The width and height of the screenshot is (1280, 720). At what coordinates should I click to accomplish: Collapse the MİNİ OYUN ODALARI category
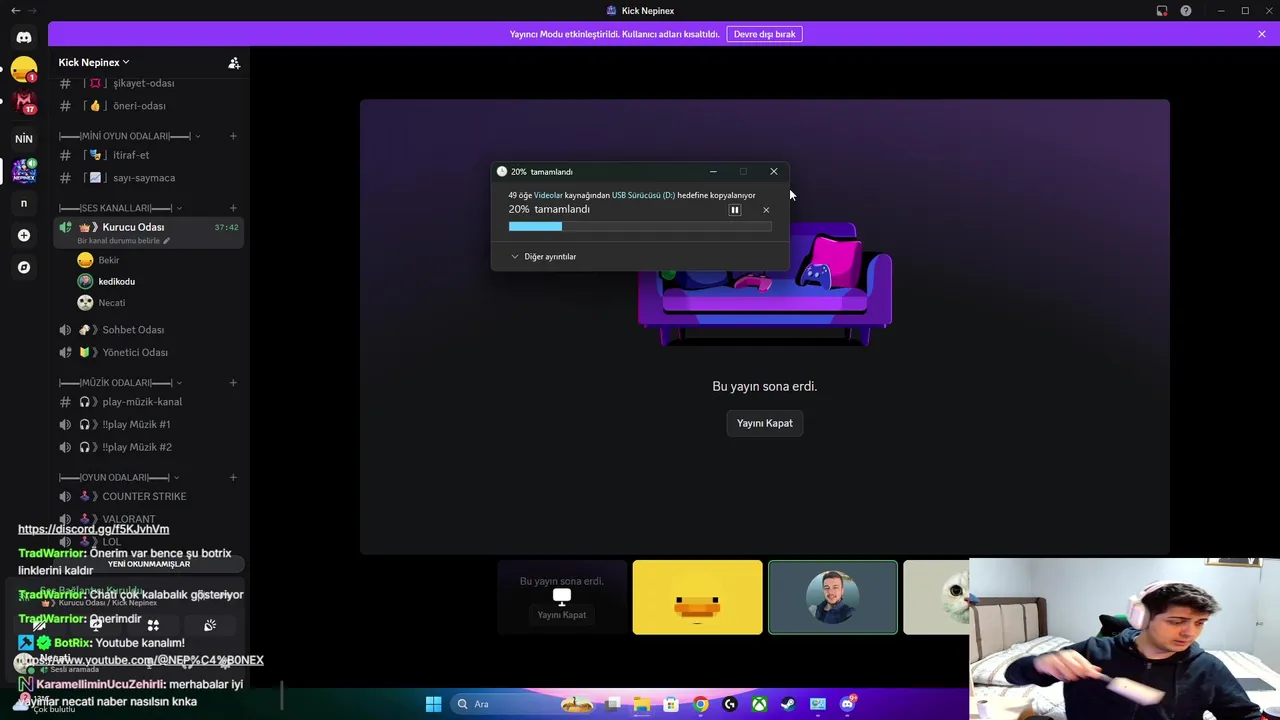click(129, 136)
